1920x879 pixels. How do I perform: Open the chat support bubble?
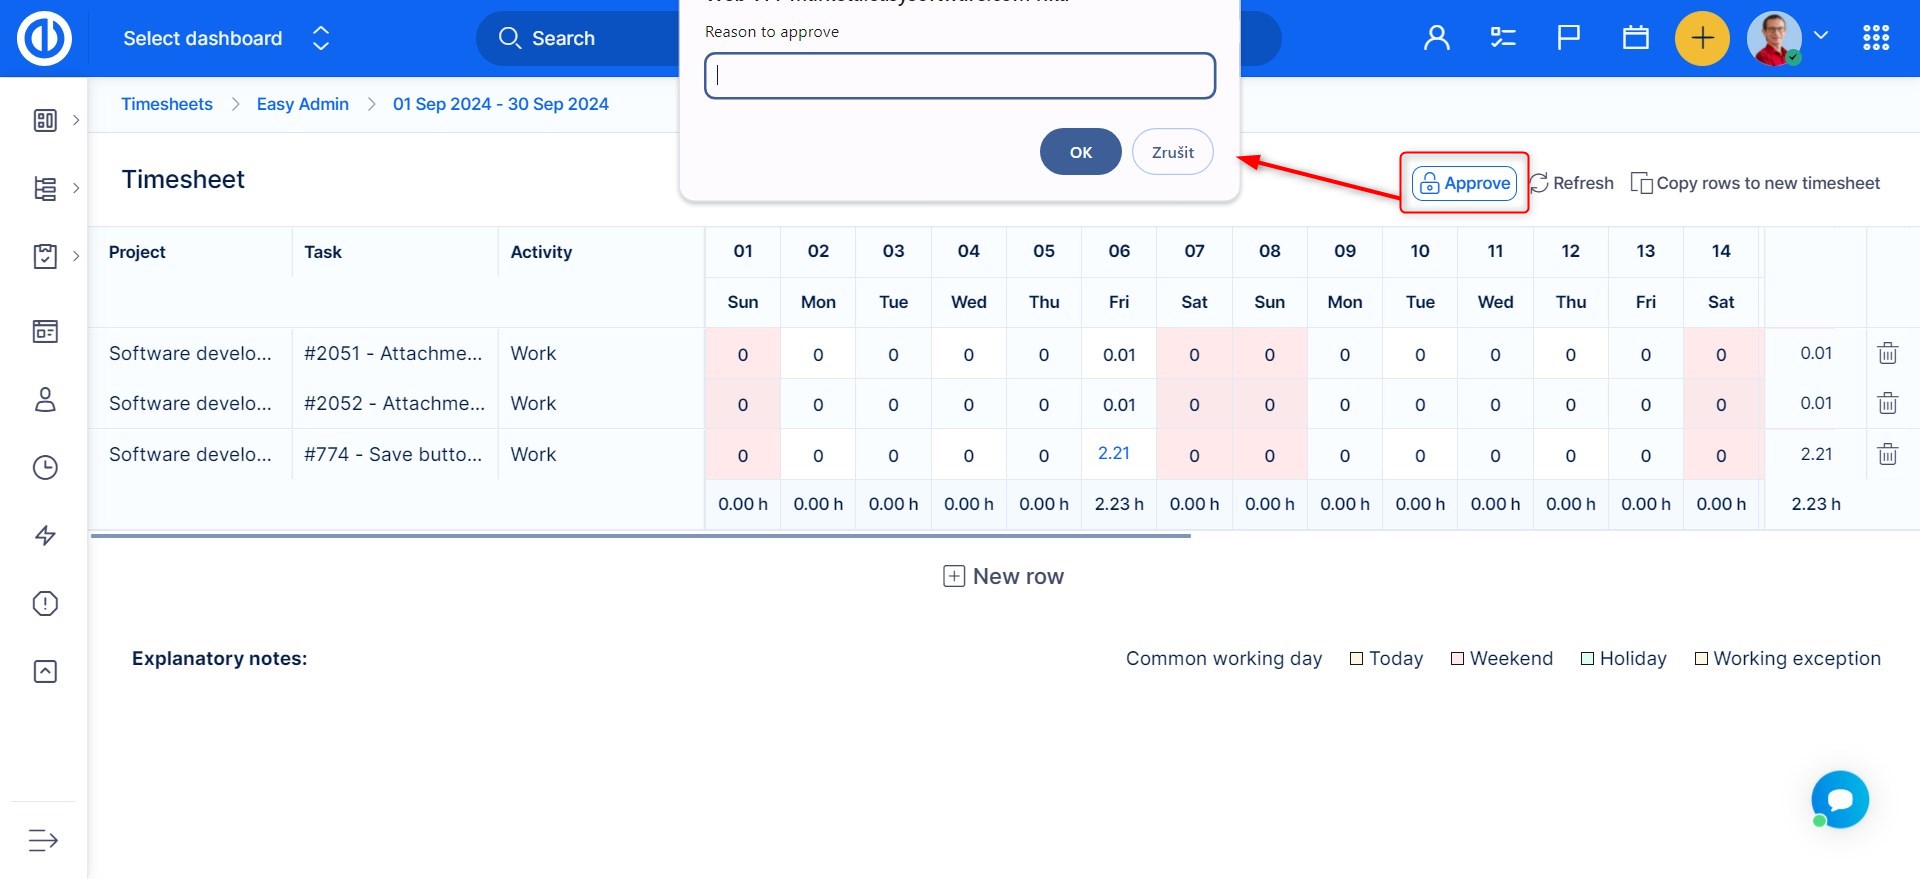(x=1839, y=799)
